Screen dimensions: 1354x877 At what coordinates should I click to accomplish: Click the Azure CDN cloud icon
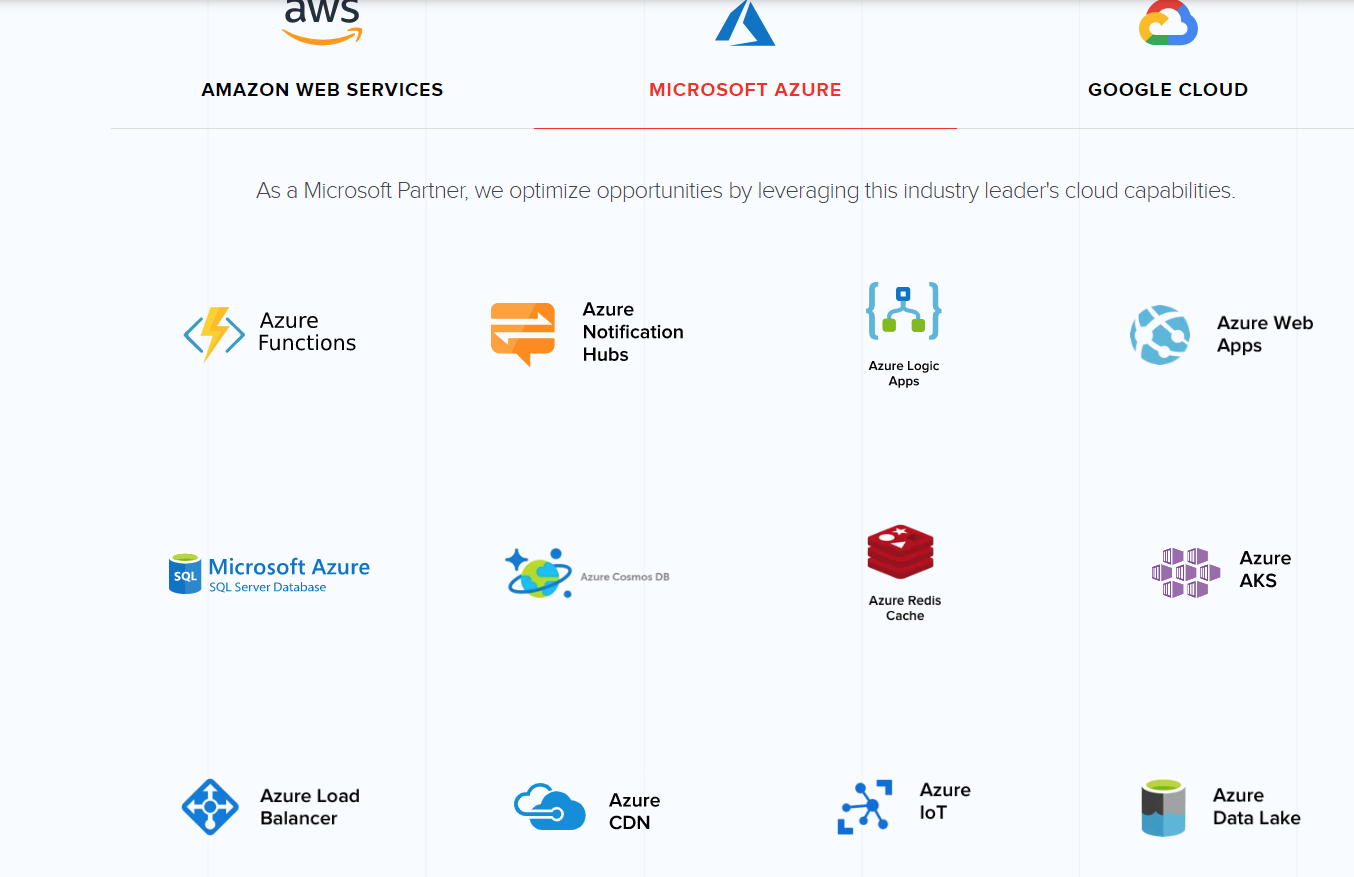point(549,807)
